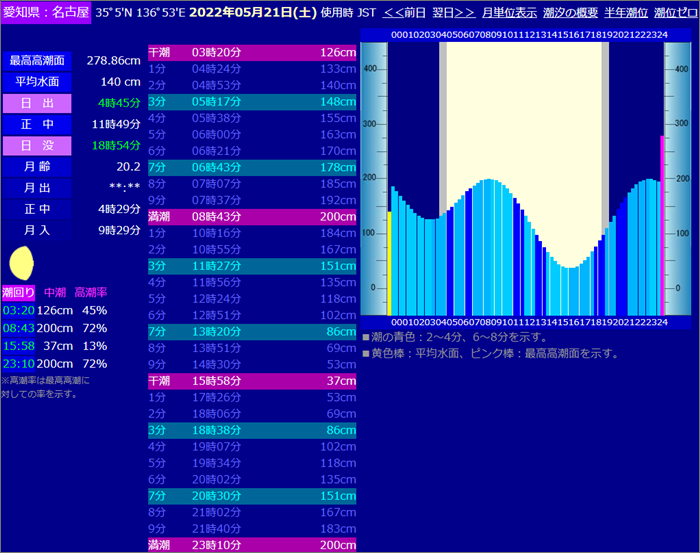Click the 08:43 tide summary row
This screenshot has height=553, width=700.
pos(54,328)
